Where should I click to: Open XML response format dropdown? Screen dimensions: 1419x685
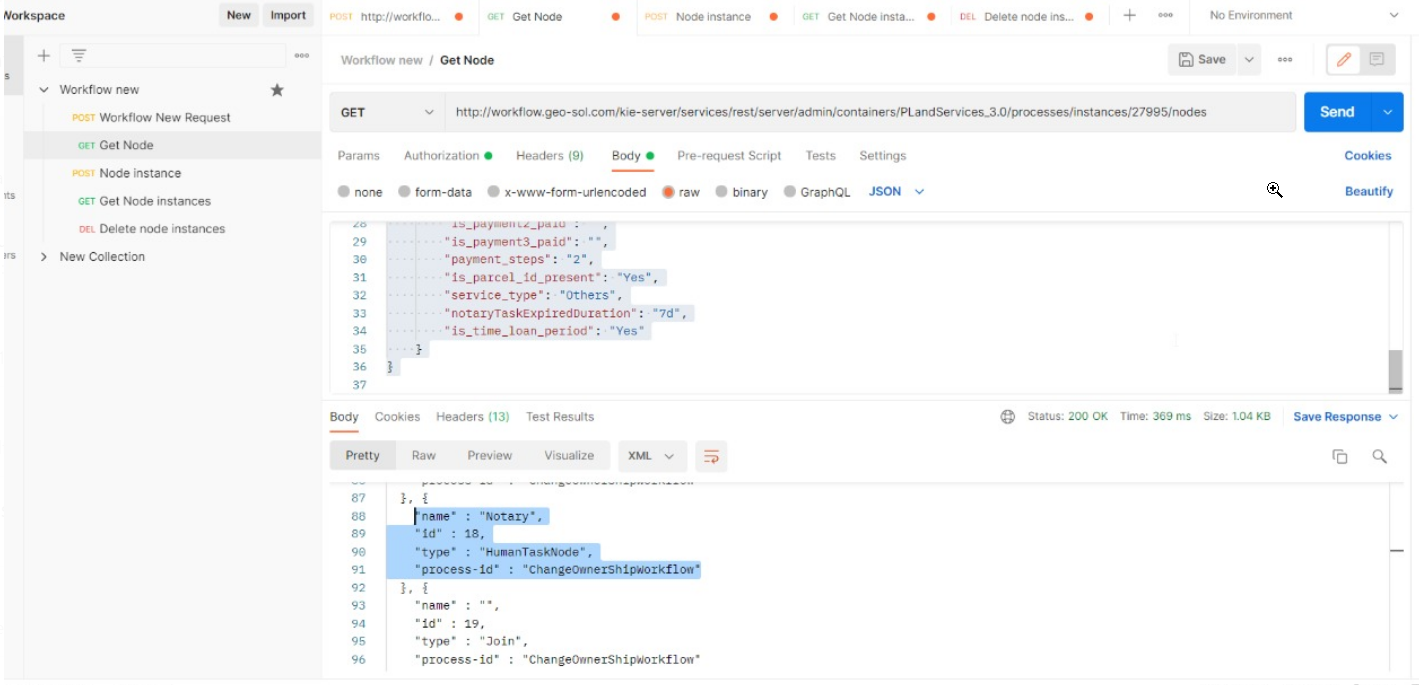652,456
